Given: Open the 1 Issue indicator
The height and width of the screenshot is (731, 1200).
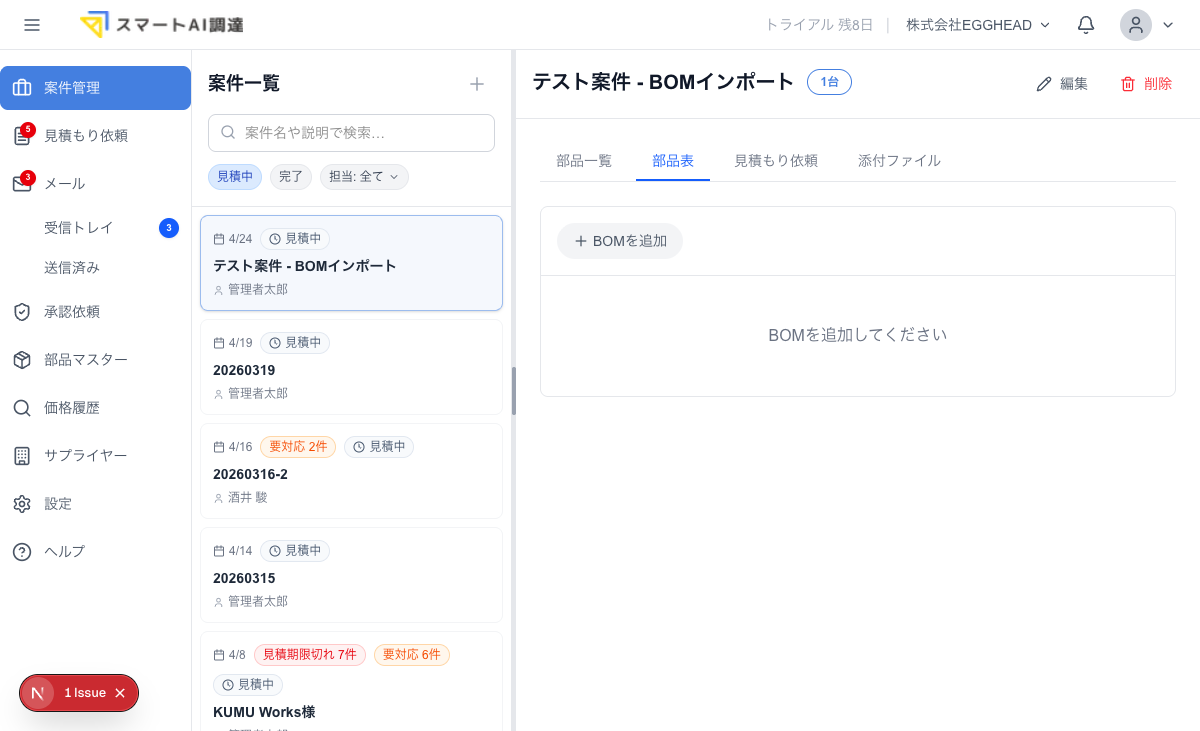Looking at the screenshot, I should pos(85,693).
